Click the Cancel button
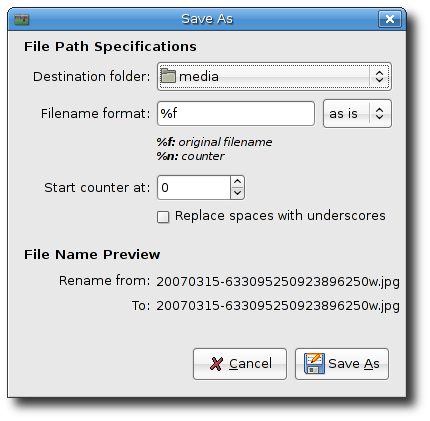This screenshot has height=421, width=430. tap(240, 364)
